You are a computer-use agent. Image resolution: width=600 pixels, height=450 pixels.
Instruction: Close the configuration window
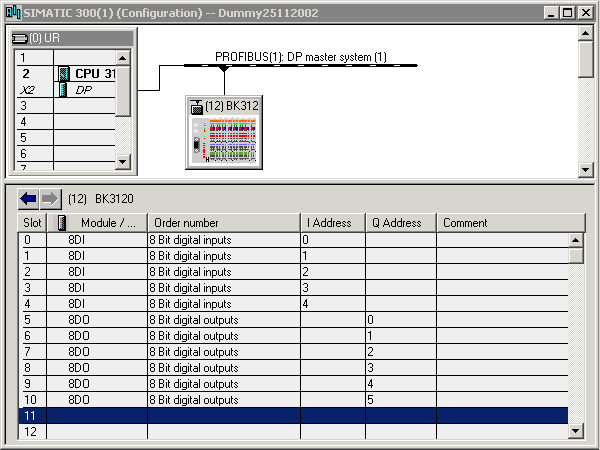(x=585, y=13)
